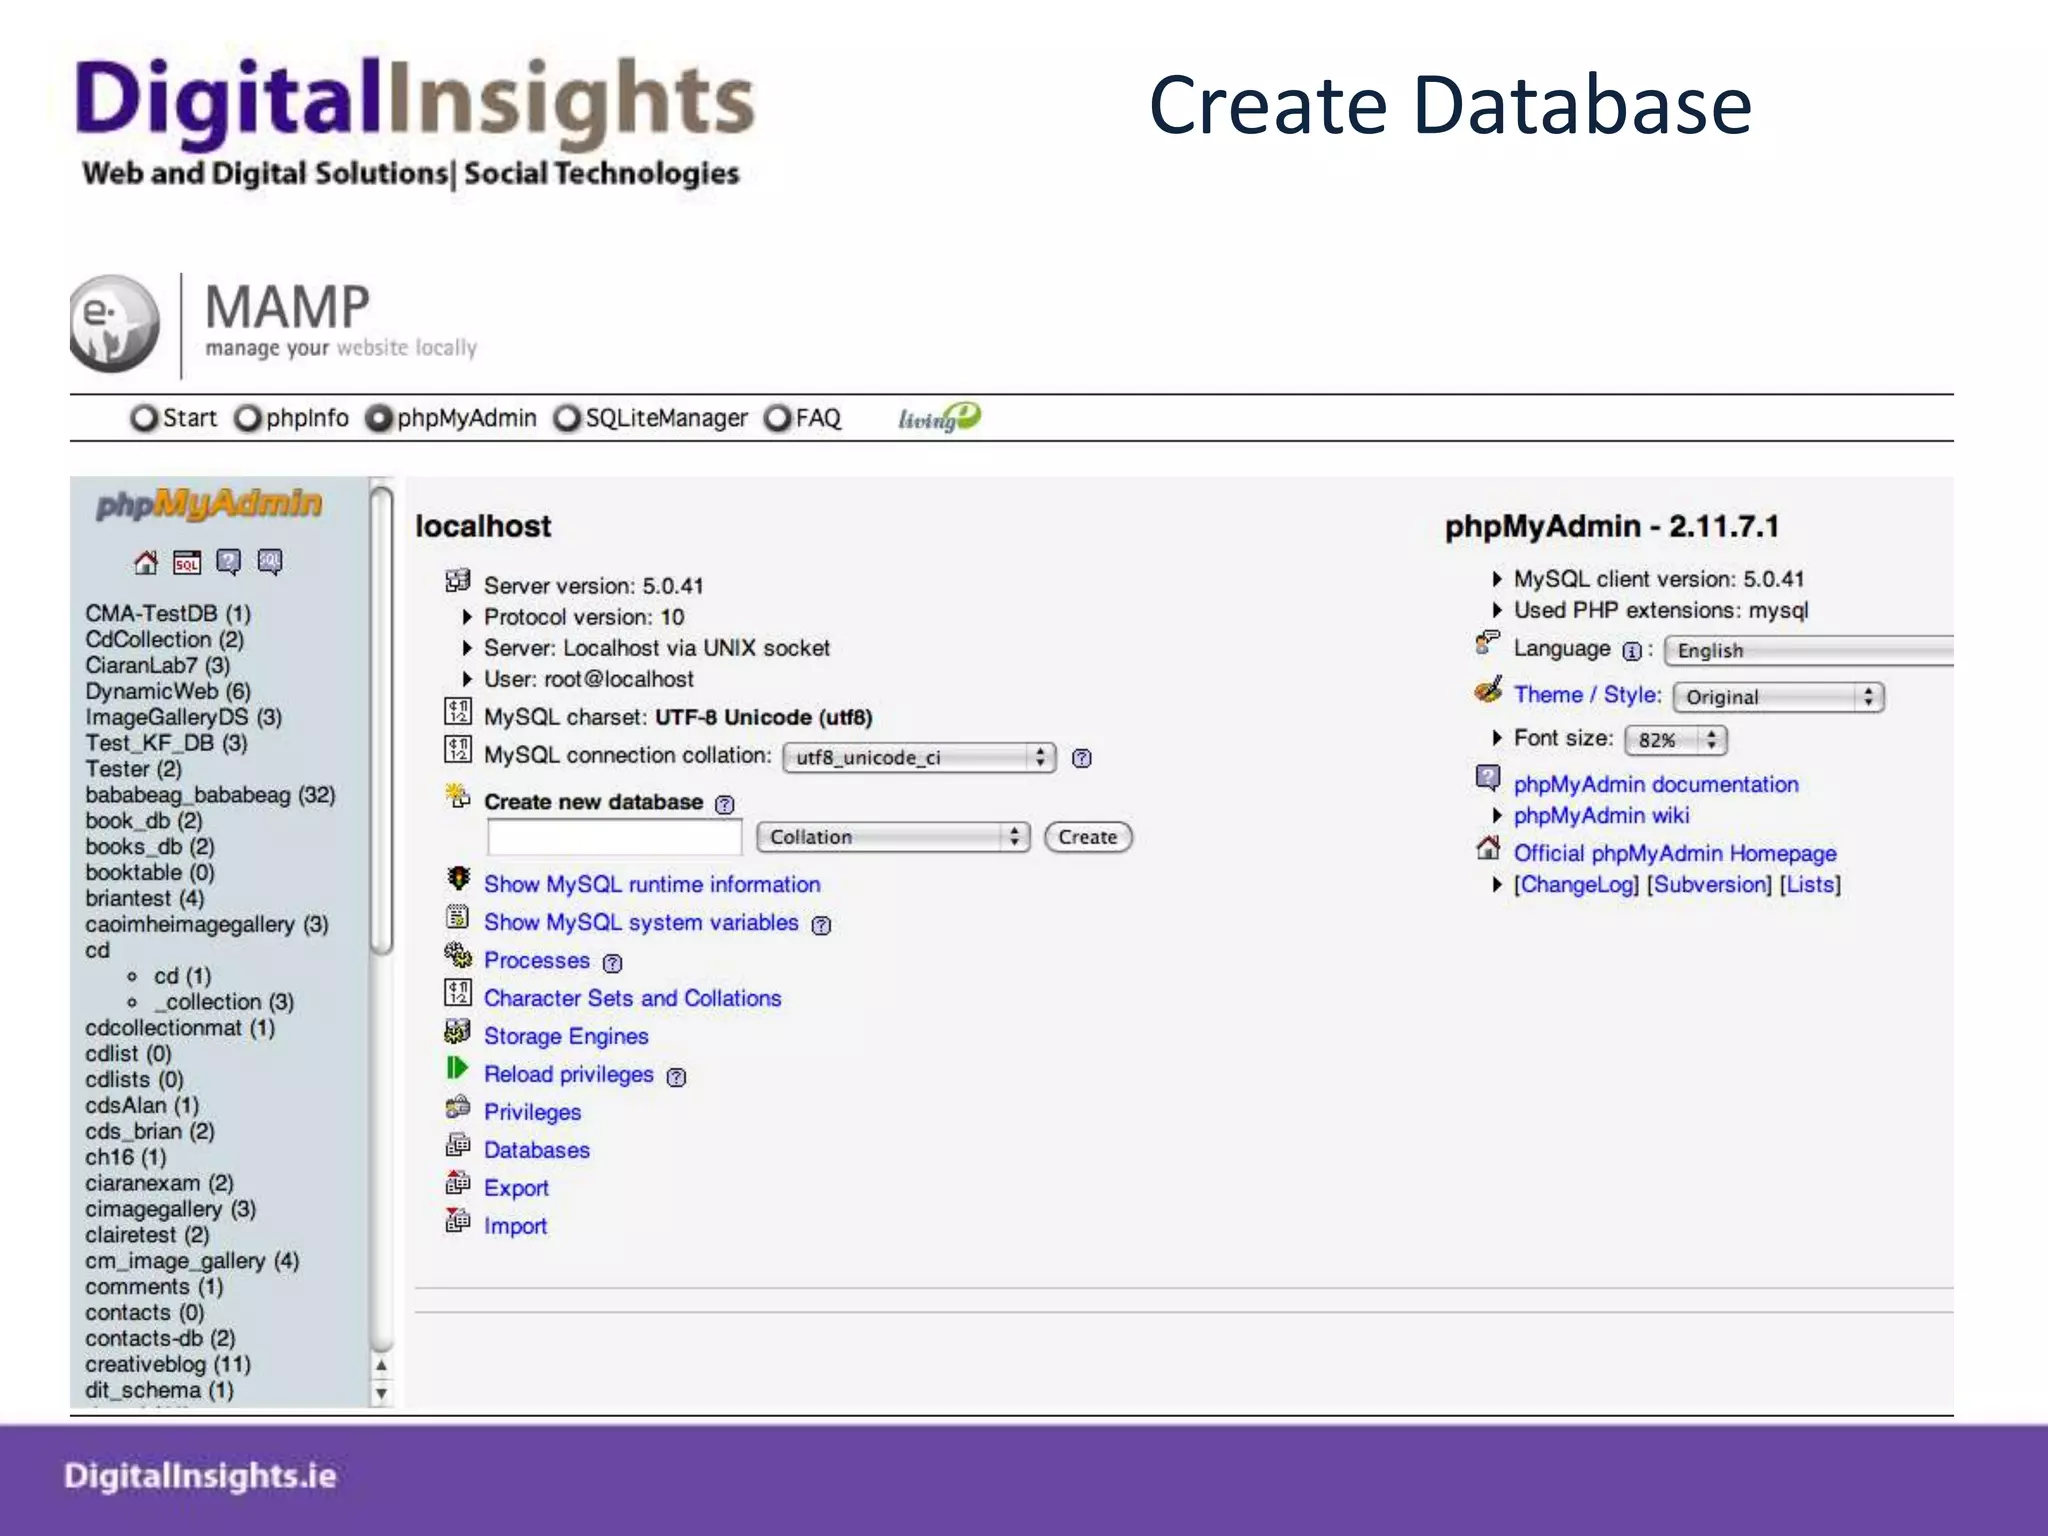Open the SQL query window icon
The width and height of the screenshot is (2048, 1536).
[187, 563]
